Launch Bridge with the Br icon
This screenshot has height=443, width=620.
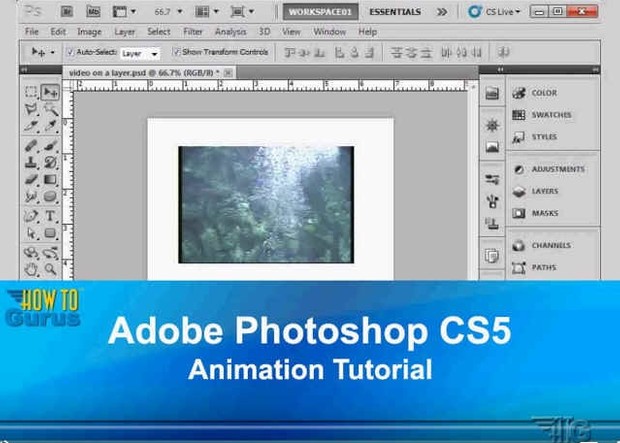click(x=67, y=11)
